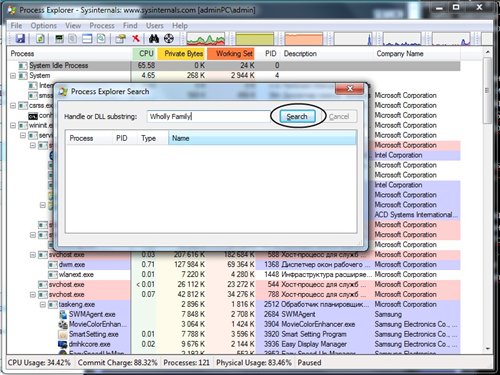Screen dimensions: 500x375
Task: Click the SWMAgent.exe process icon
Action: pos(63,314)
